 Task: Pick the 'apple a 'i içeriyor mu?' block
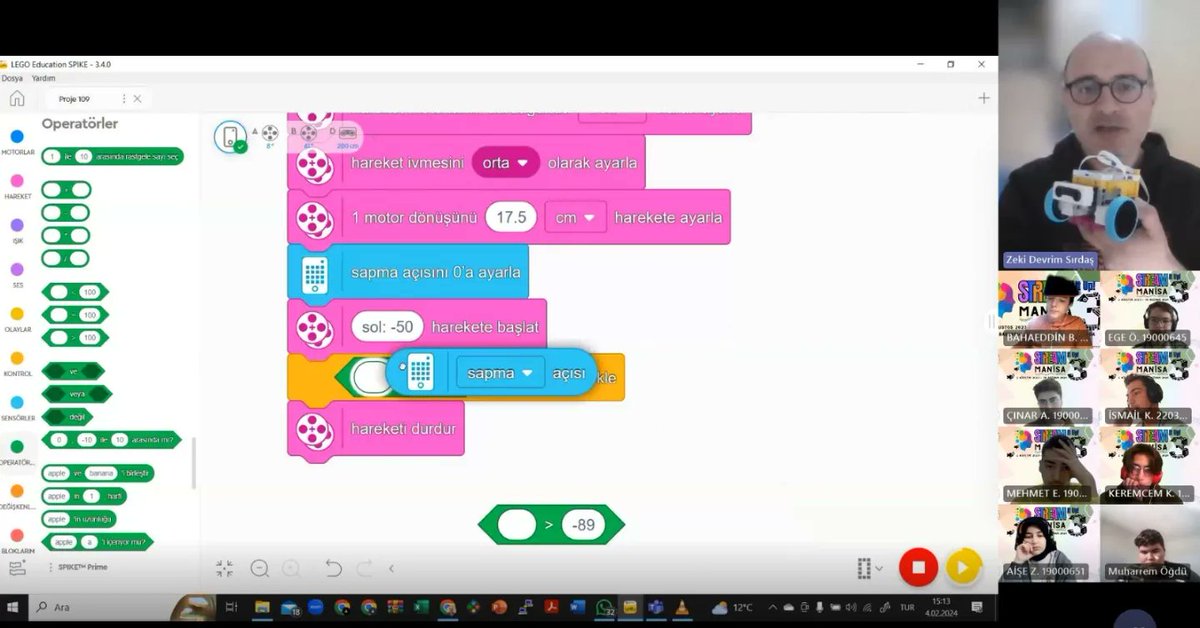coord(97,541)
